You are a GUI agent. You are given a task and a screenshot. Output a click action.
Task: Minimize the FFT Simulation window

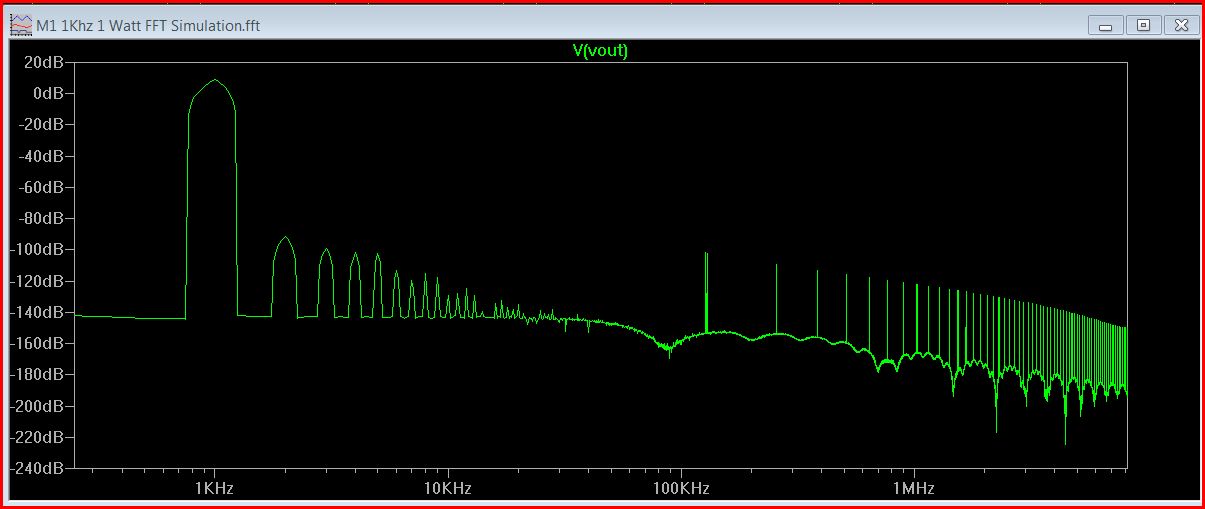pos(1107,26)
